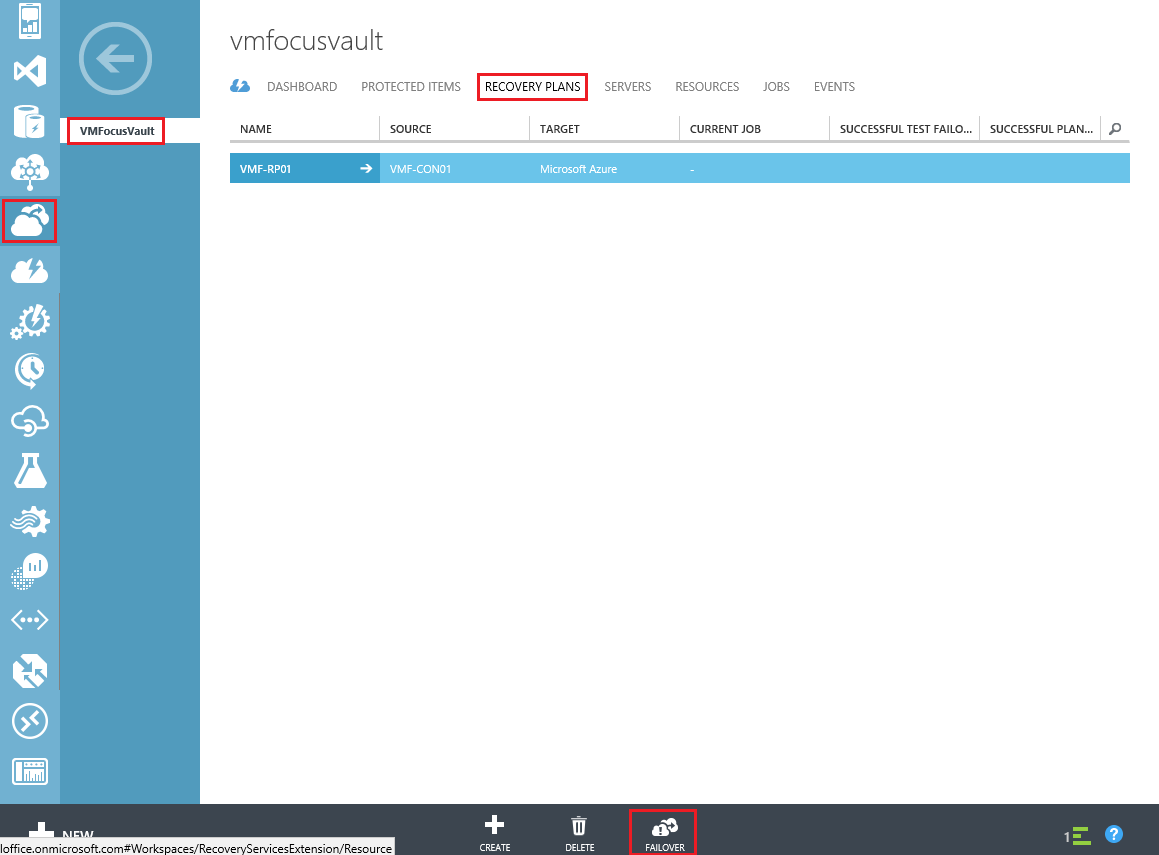This screenshot has height=855, width=1159.
Task: Sort the table by the Source column header
Action: tap(411, 129)
